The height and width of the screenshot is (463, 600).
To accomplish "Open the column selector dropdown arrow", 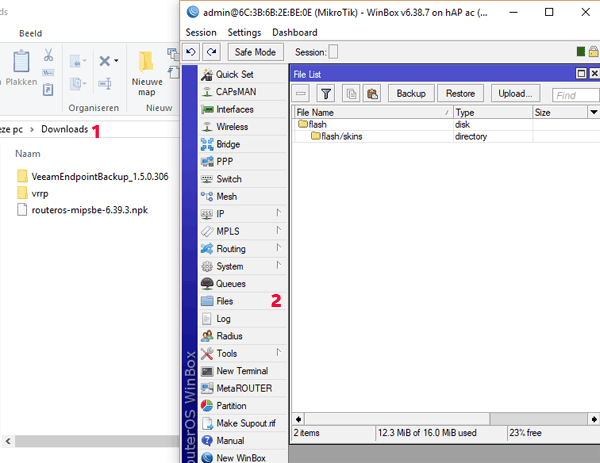I will click(x=593, y=112).
